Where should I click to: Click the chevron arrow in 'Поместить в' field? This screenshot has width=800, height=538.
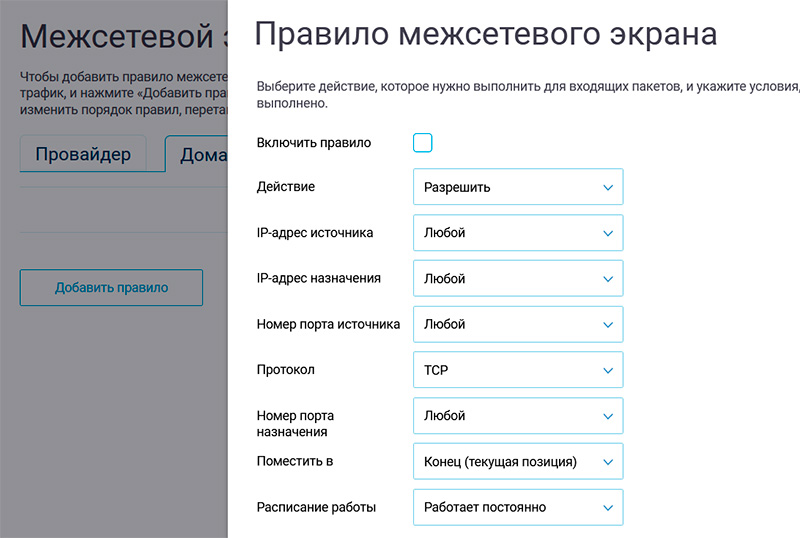pyautogui.click(x=607, y=462)
